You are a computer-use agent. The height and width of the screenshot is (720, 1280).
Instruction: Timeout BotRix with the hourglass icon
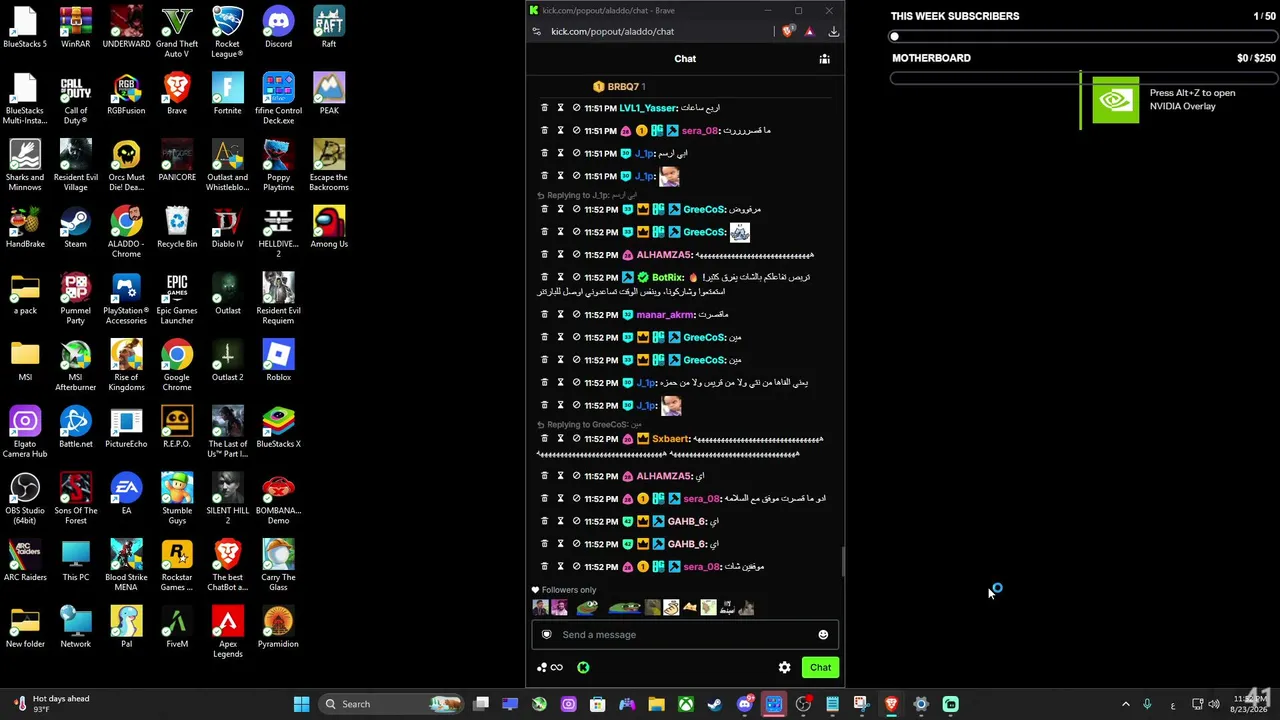tap(560, 277)
